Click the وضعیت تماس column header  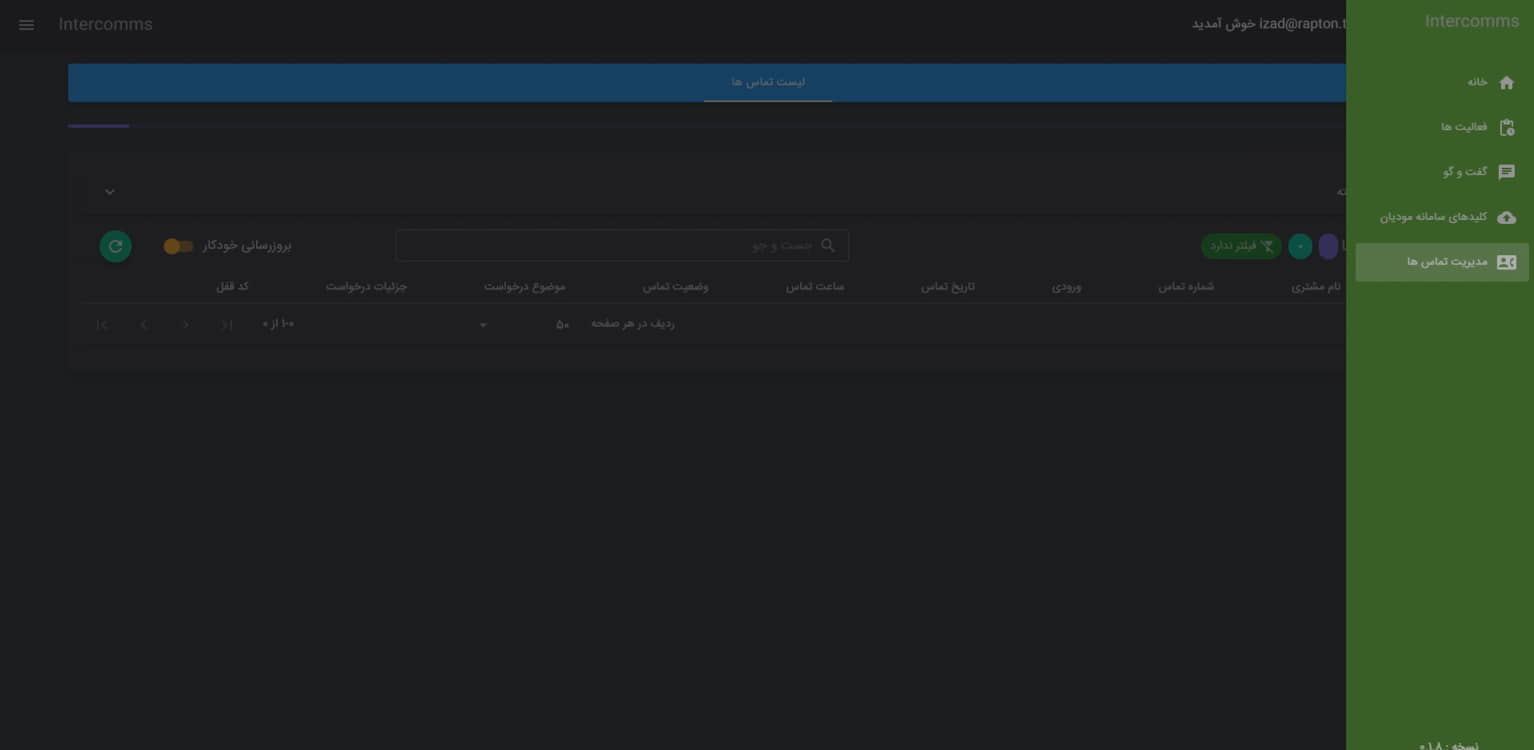tap(675, 287)
